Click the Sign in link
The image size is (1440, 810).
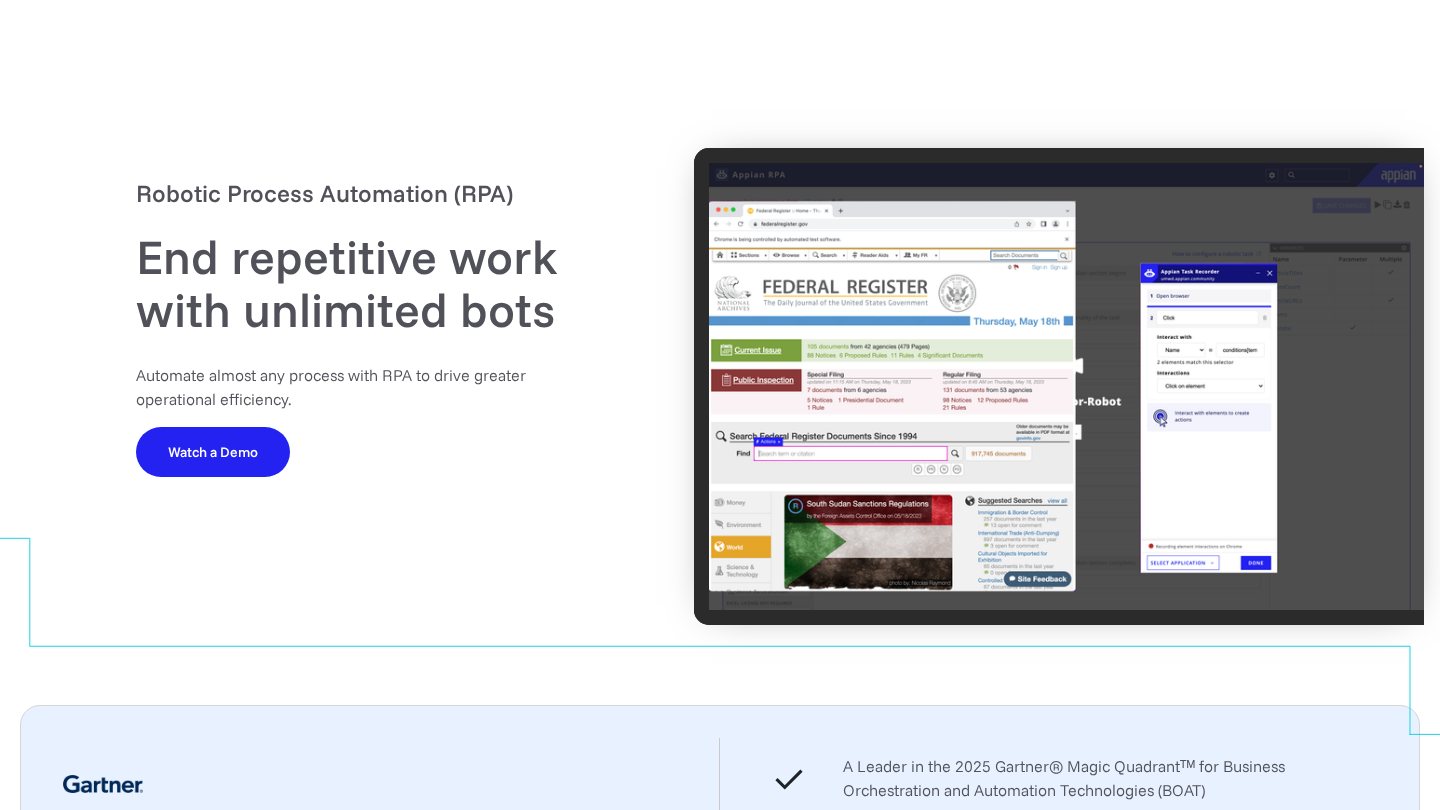1039,267
